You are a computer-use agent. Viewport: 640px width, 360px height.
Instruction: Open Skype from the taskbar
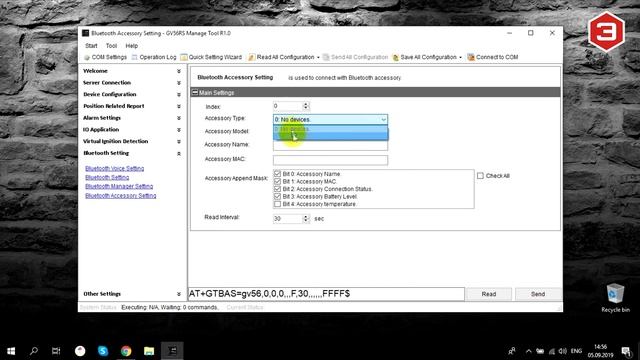click(103, 351)
